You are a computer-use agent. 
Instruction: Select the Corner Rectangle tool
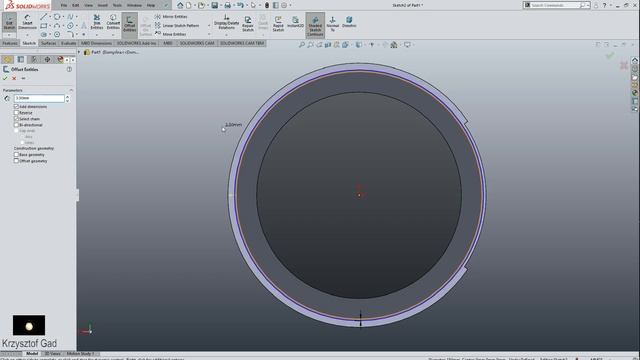(x=43, y=26)
